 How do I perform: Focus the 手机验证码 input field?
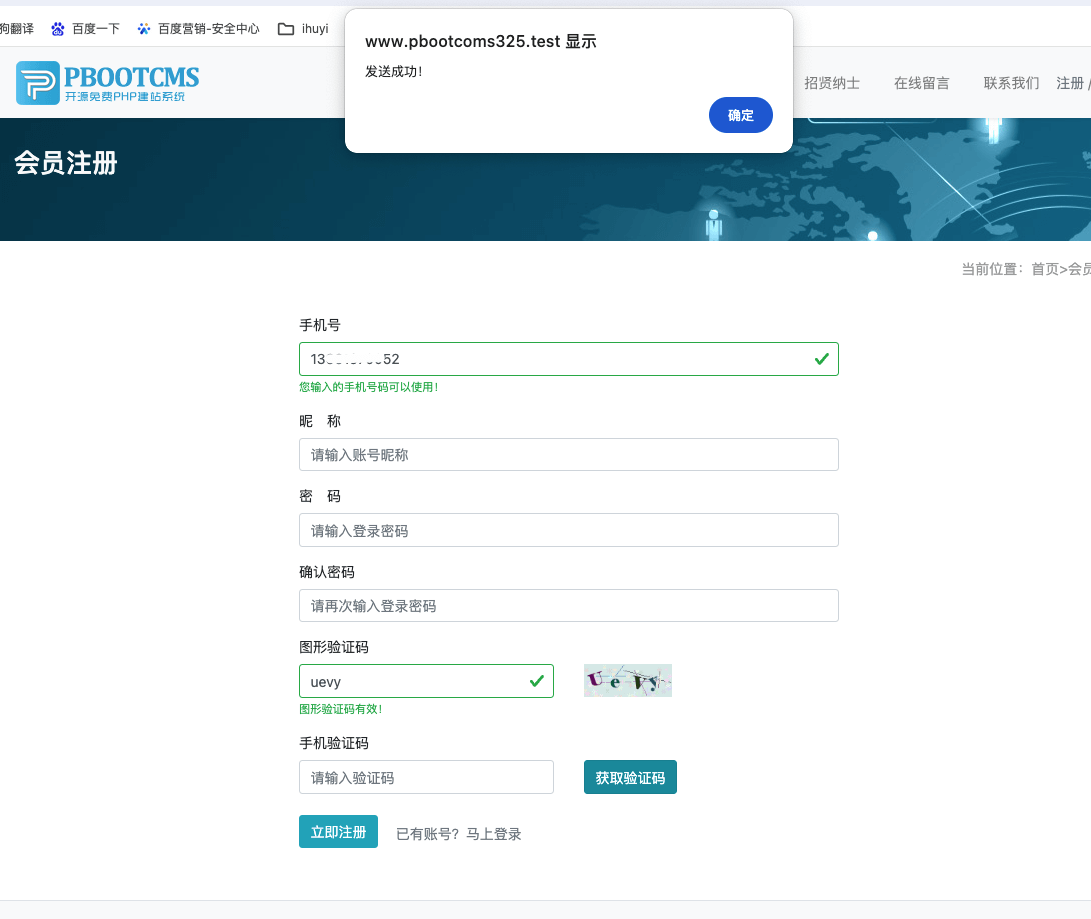tap(426, 777)
